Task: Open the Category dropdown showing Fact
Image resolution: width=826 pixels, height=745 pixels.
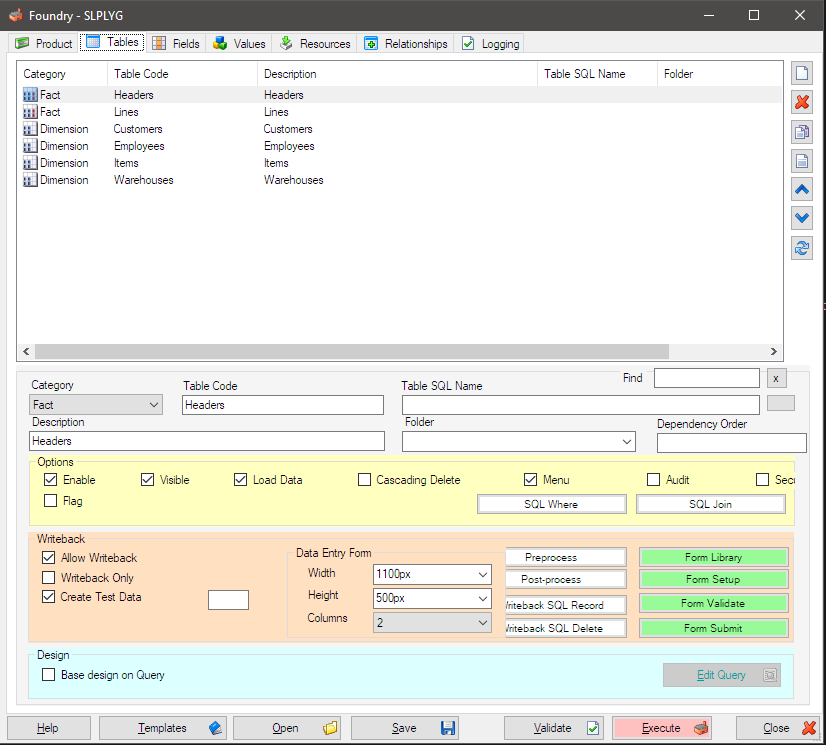Action: click(96, 405)
